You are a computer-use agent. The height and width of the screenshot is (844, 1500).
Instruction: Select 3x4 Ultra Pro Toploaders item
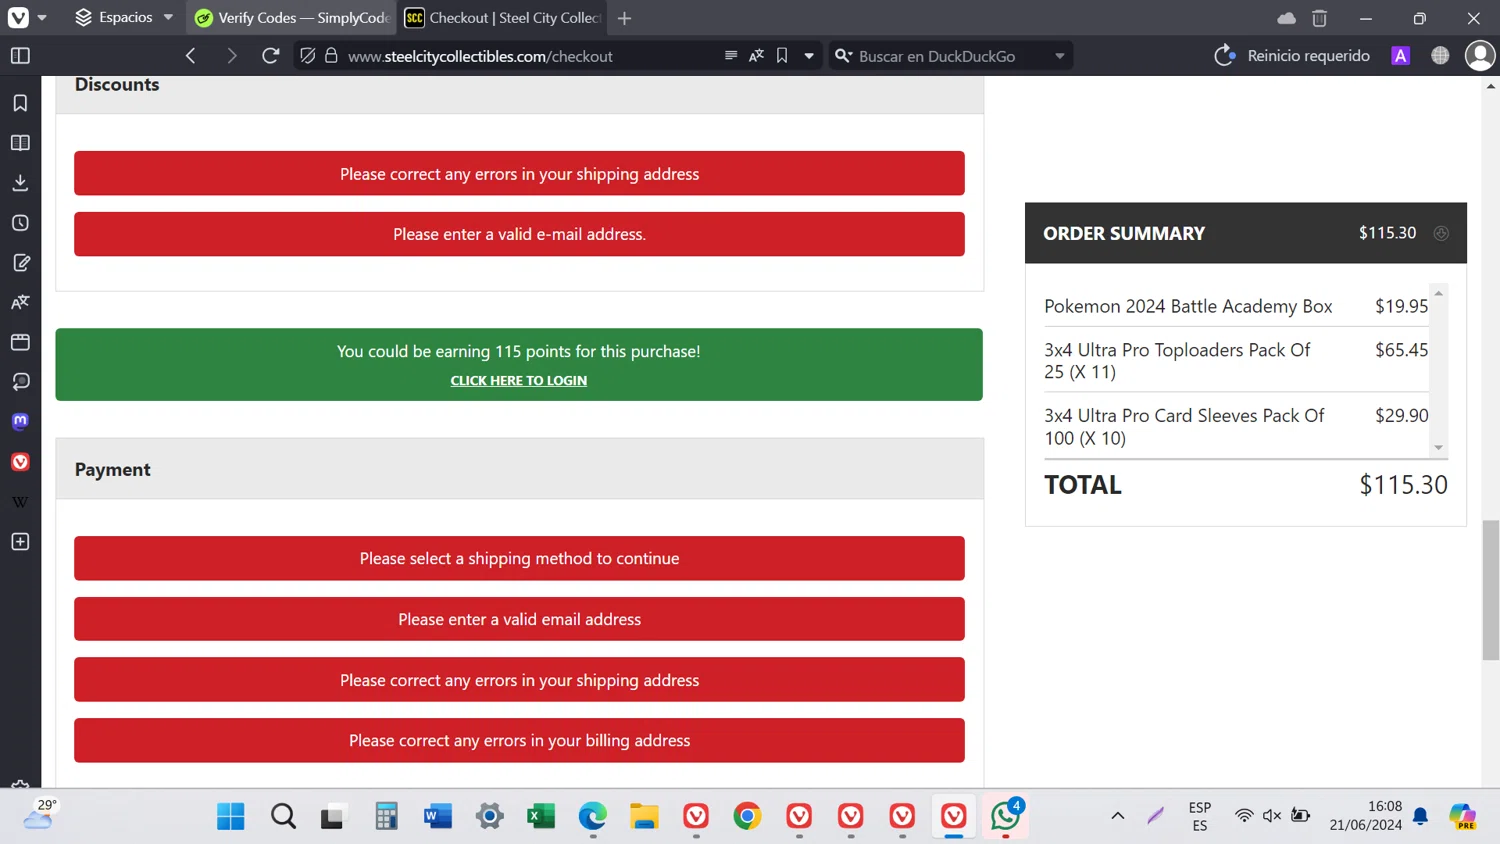1177,361
